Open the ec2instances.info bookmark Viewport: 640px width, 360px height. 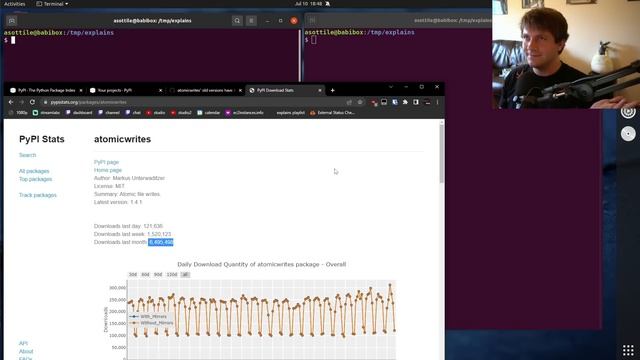point(244,113)
